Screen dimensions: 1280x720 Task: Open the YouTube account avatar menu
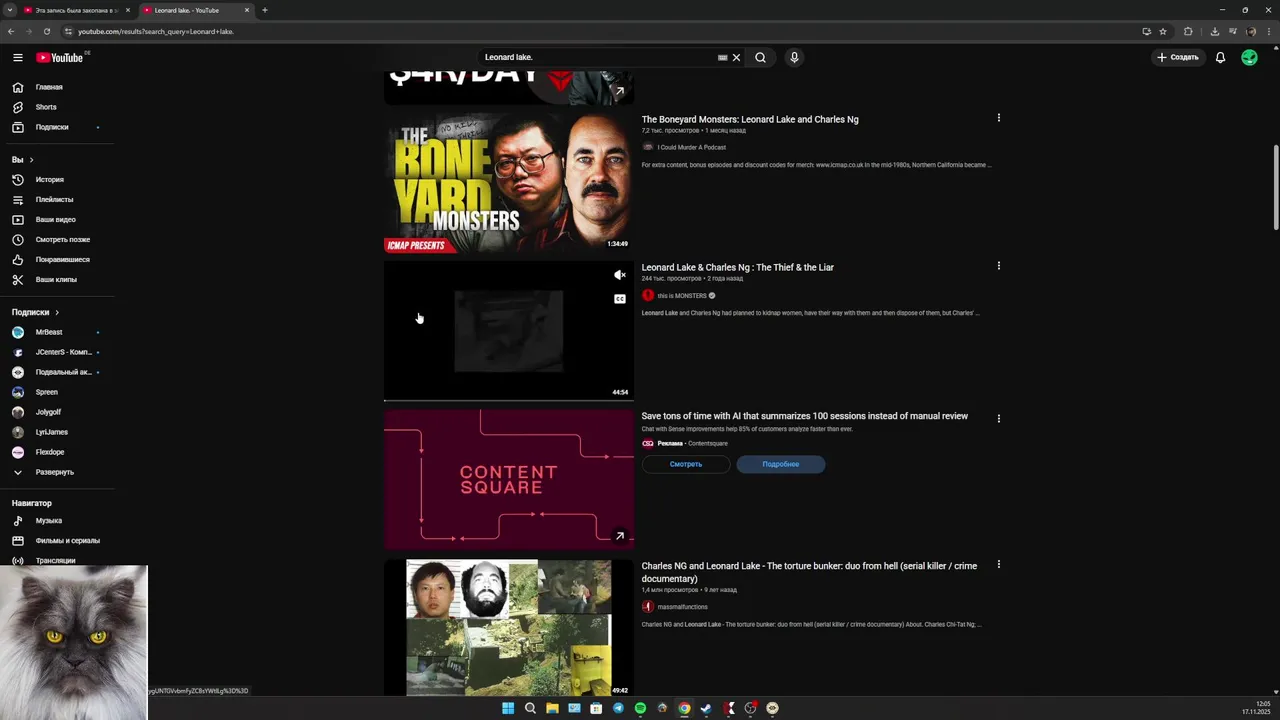tap(1249, 57)
